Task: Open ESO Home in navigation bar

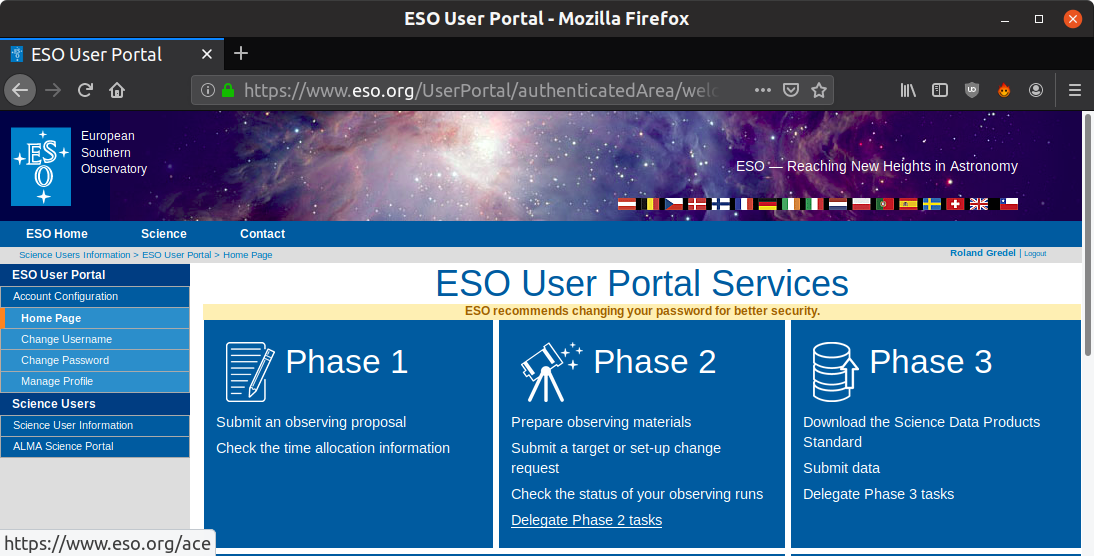Action: pyautogui.click(x=57, y=234)
